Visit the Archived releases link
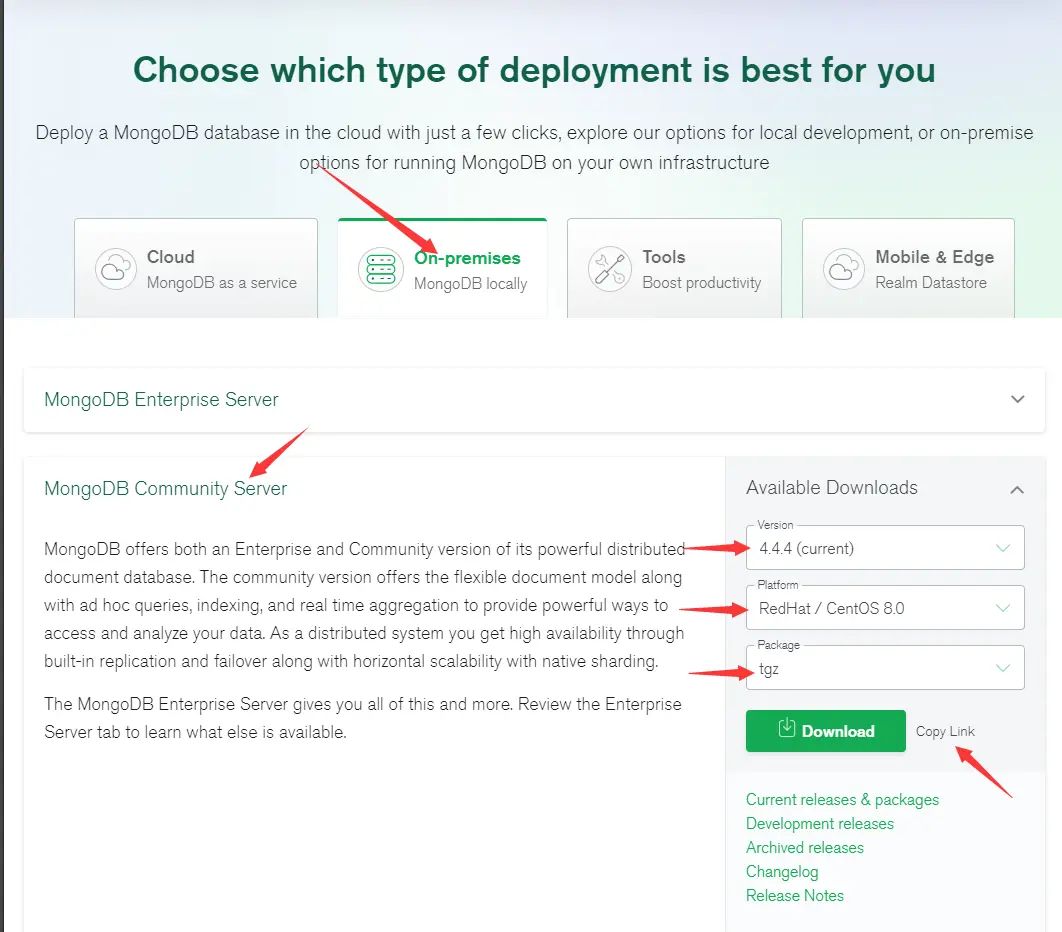1062x932 pixels. point(804,848)
